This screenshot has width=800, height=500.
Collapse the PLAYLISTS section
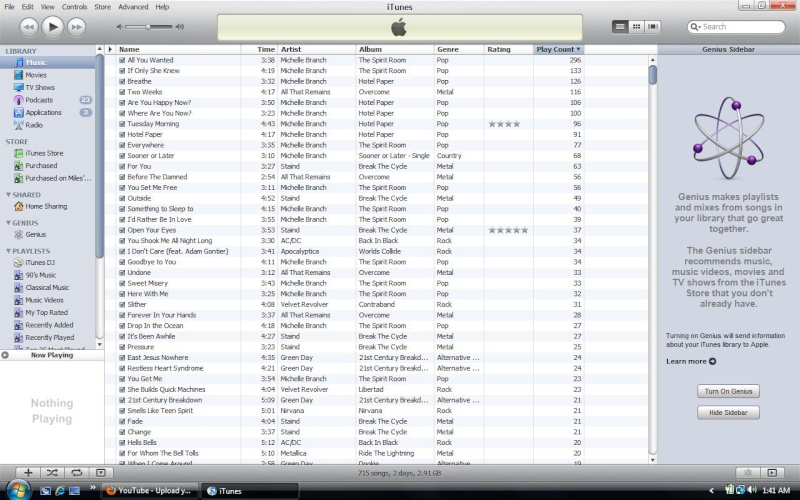tap(8, 251)
